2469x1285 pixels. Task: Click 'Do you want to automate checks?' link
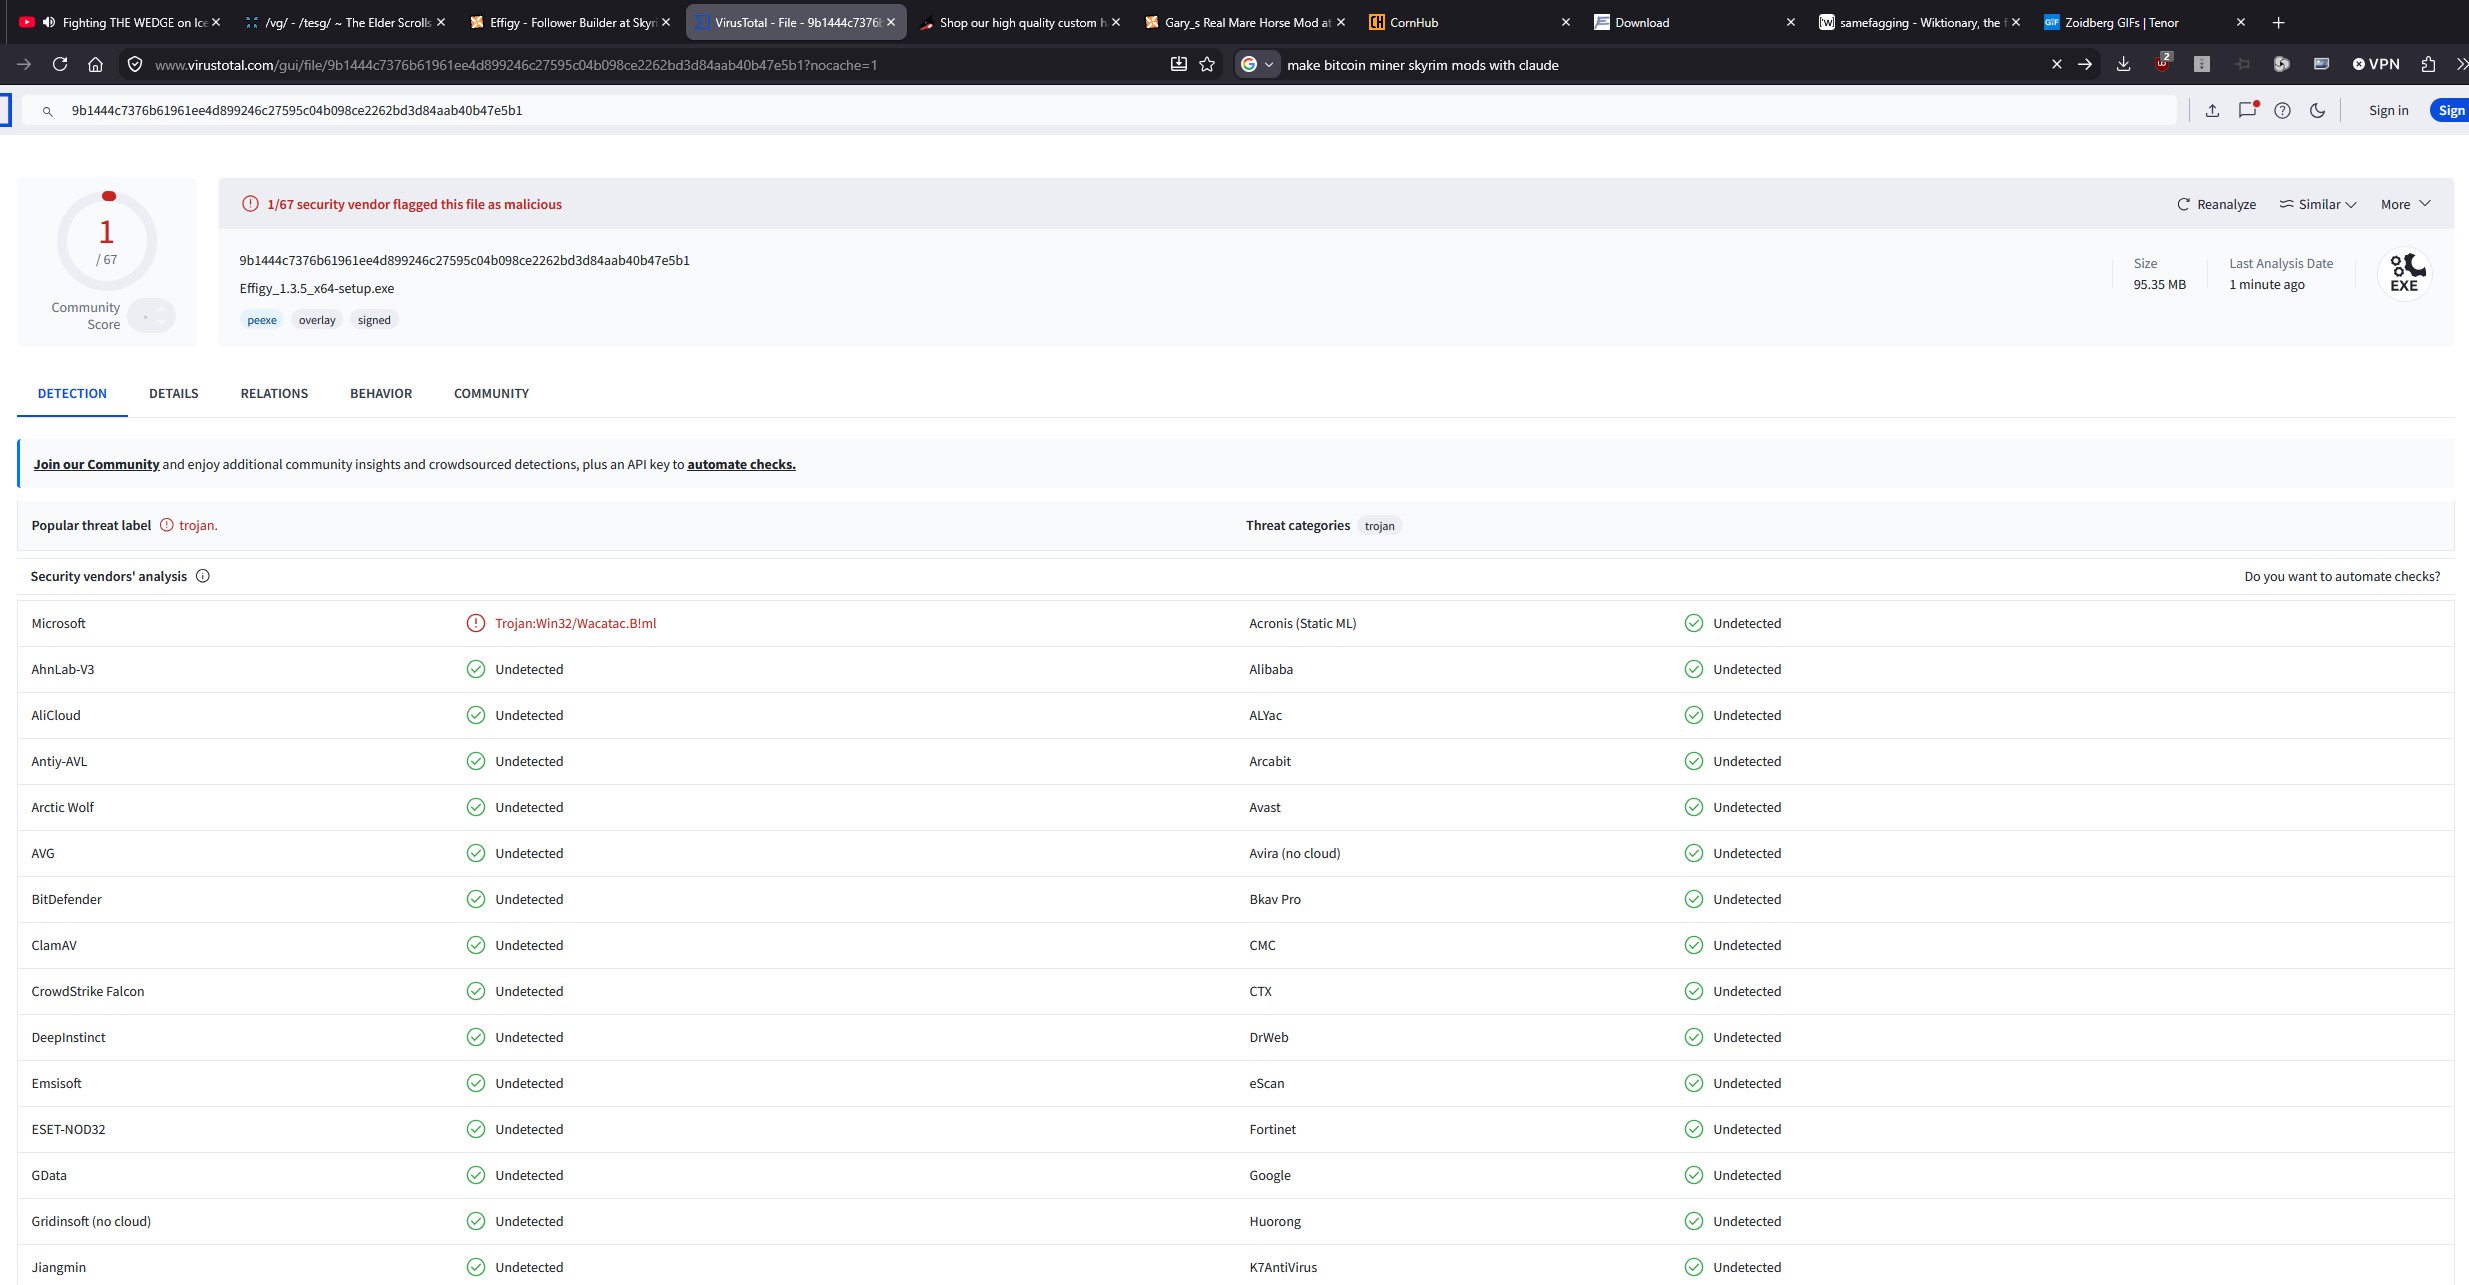(2342, 576)
